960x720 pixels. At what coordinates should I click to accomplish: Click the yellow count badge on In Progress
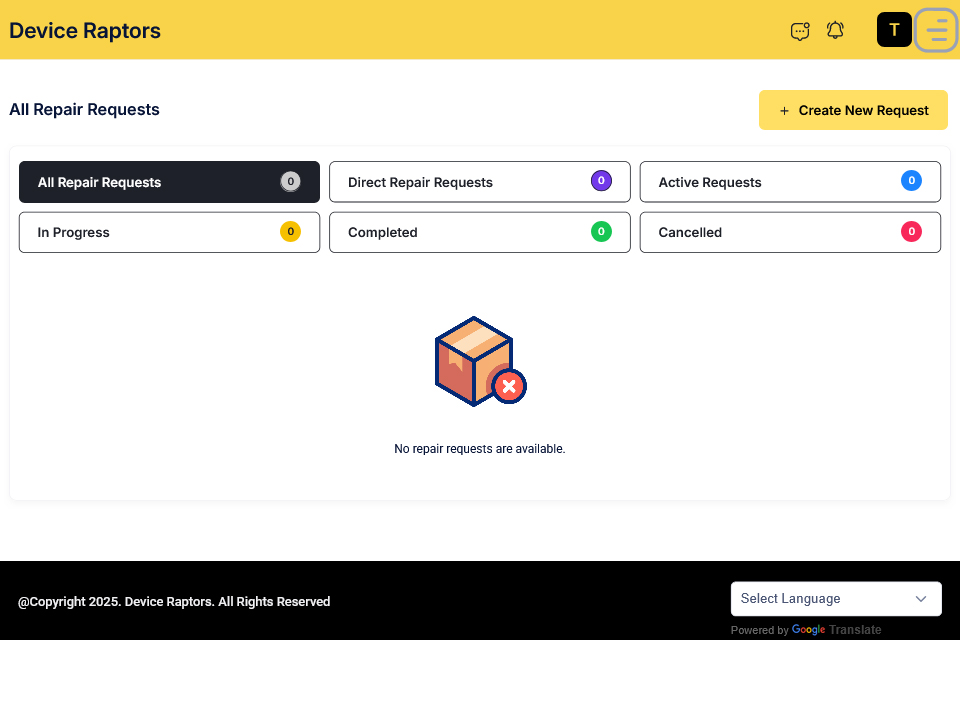[x=290, y=231]
